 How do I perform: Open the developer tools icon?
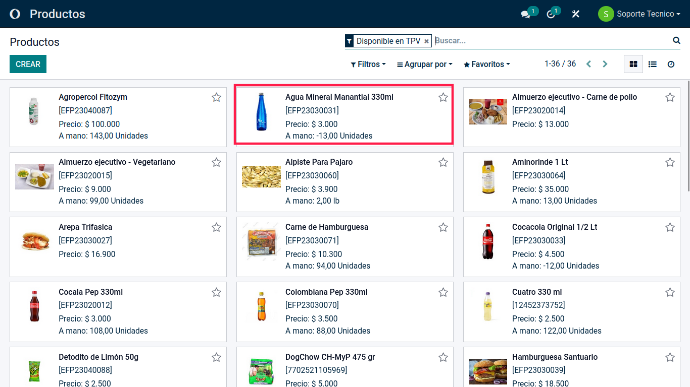coord(575,14)
